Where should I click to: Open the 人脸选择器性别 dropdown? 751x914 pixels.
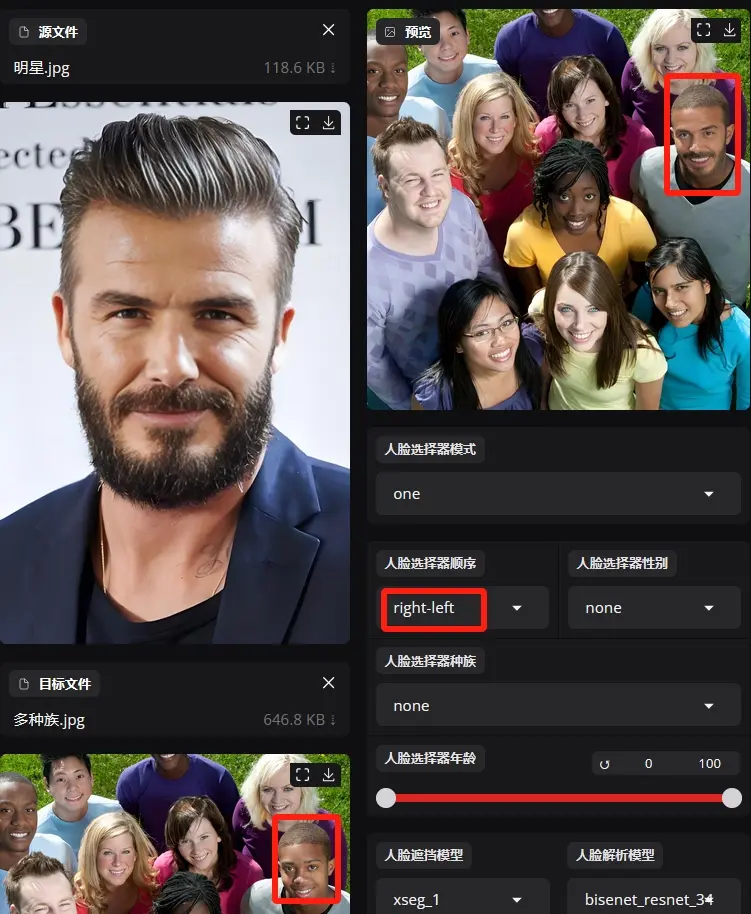pos(708,608)
